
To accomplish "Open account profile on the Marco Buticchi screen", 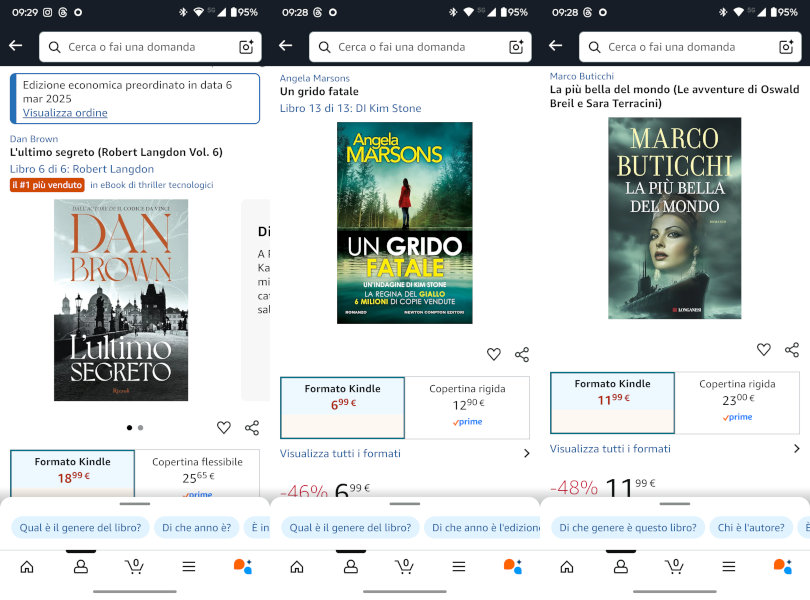I will pyautogui.click(x=620, y=567).
